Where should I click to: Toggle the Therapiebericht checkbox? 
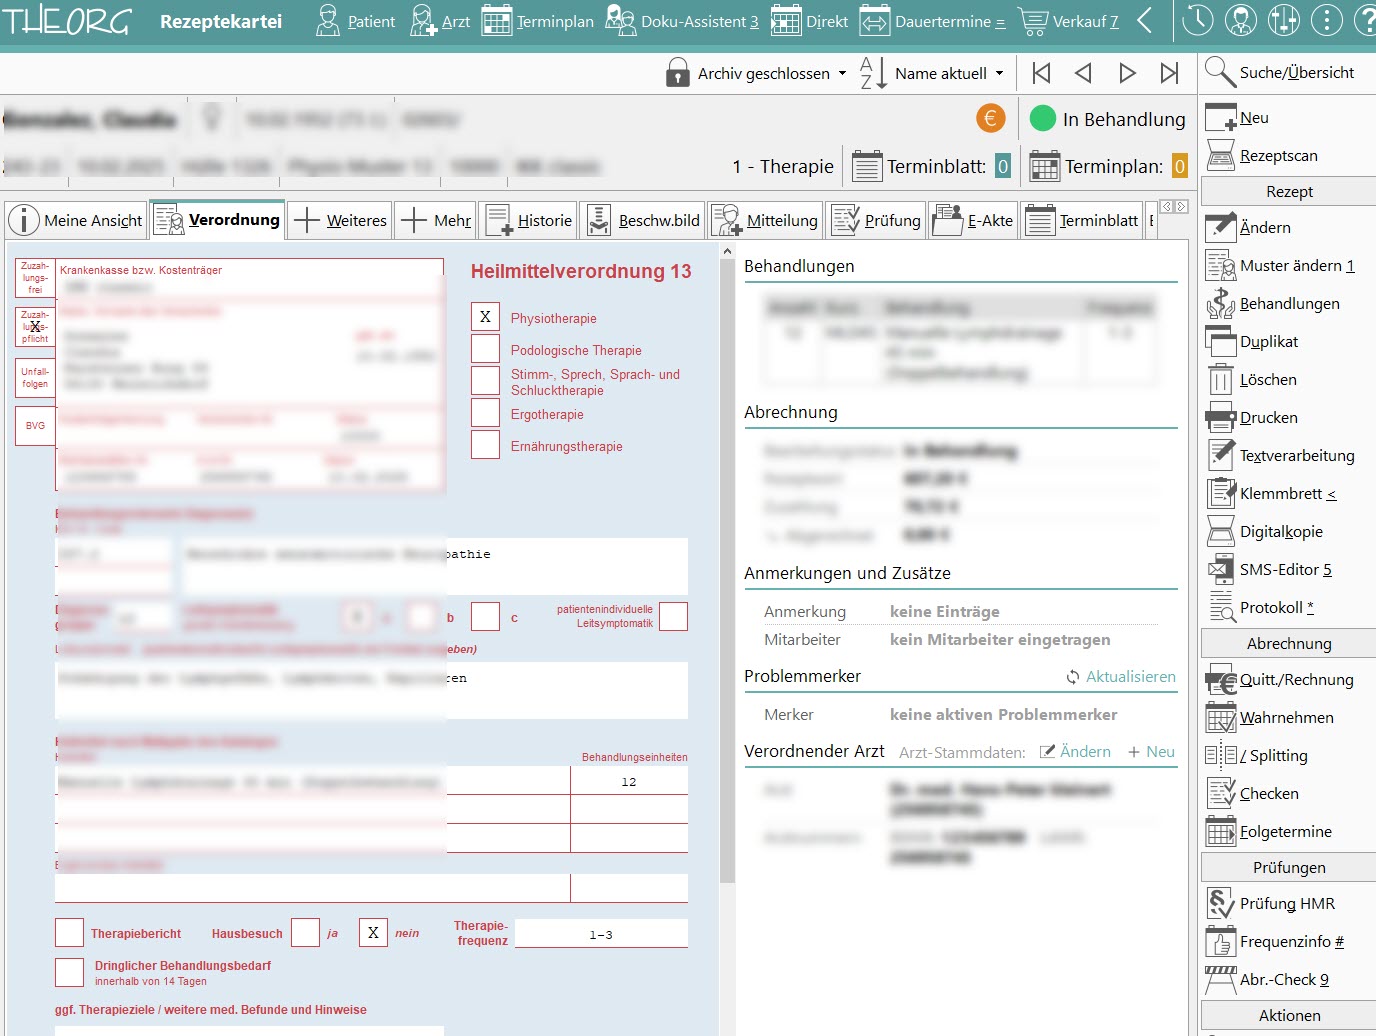pyautogui.click(x=69, y=932)
